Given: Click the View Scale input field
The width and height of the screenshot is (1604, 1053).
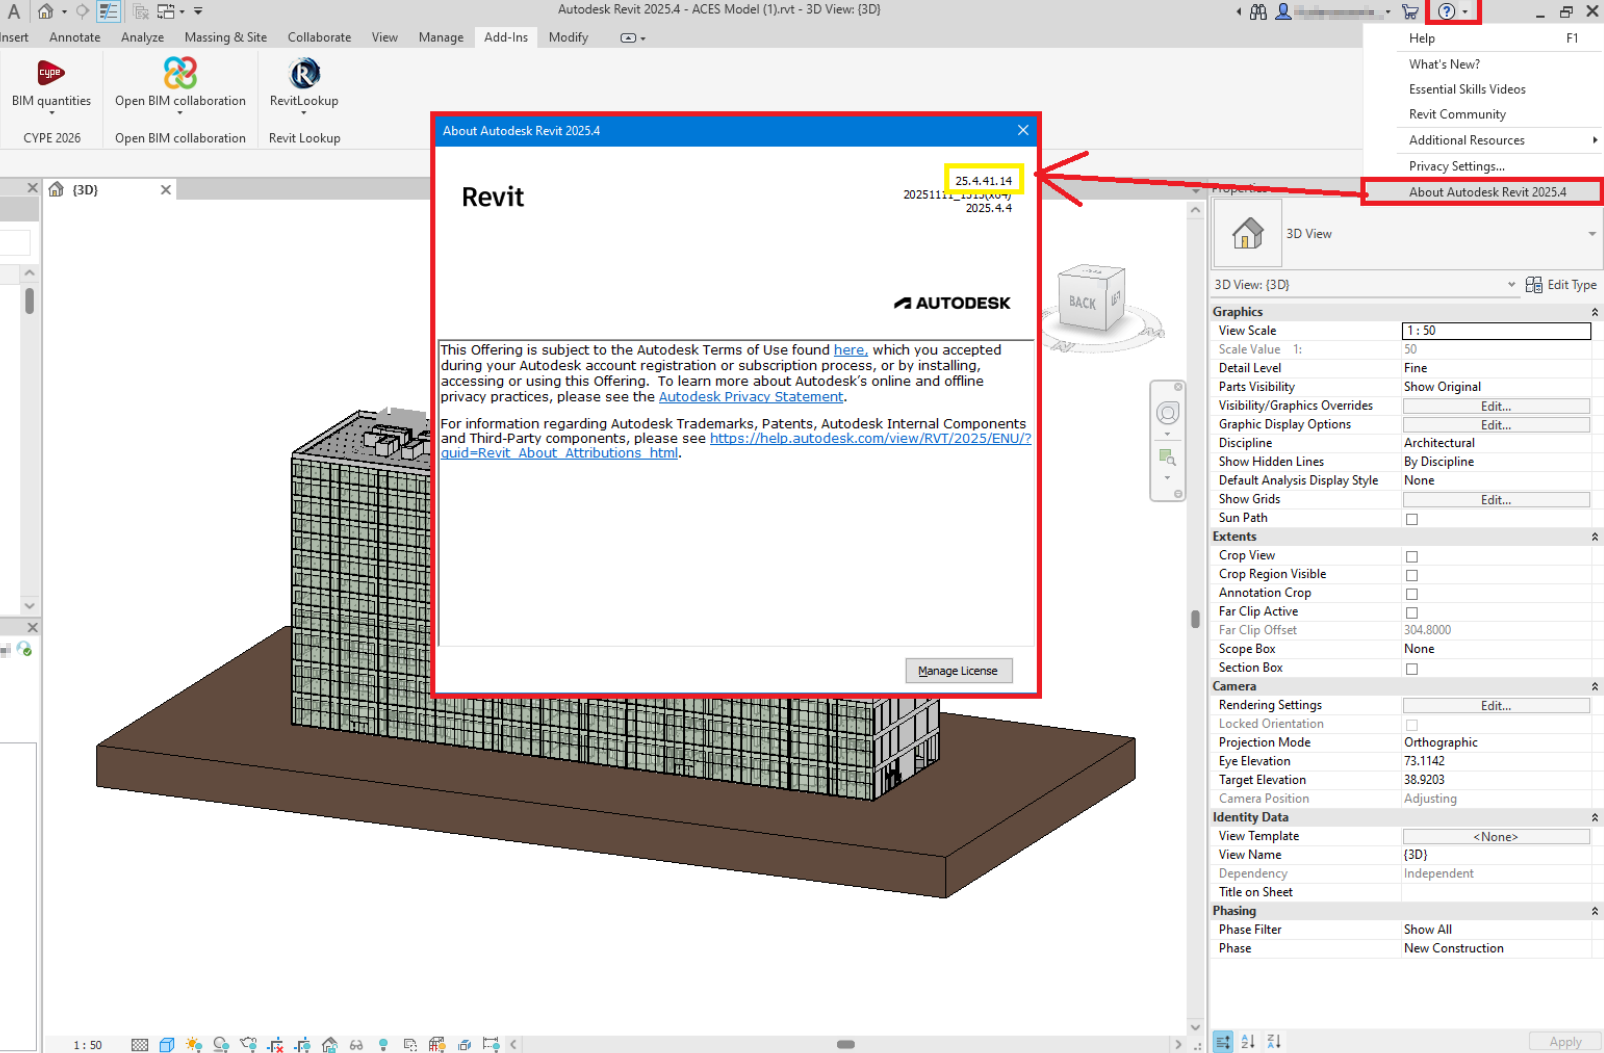Looking at the screenshot, I should click(1495, 331).
